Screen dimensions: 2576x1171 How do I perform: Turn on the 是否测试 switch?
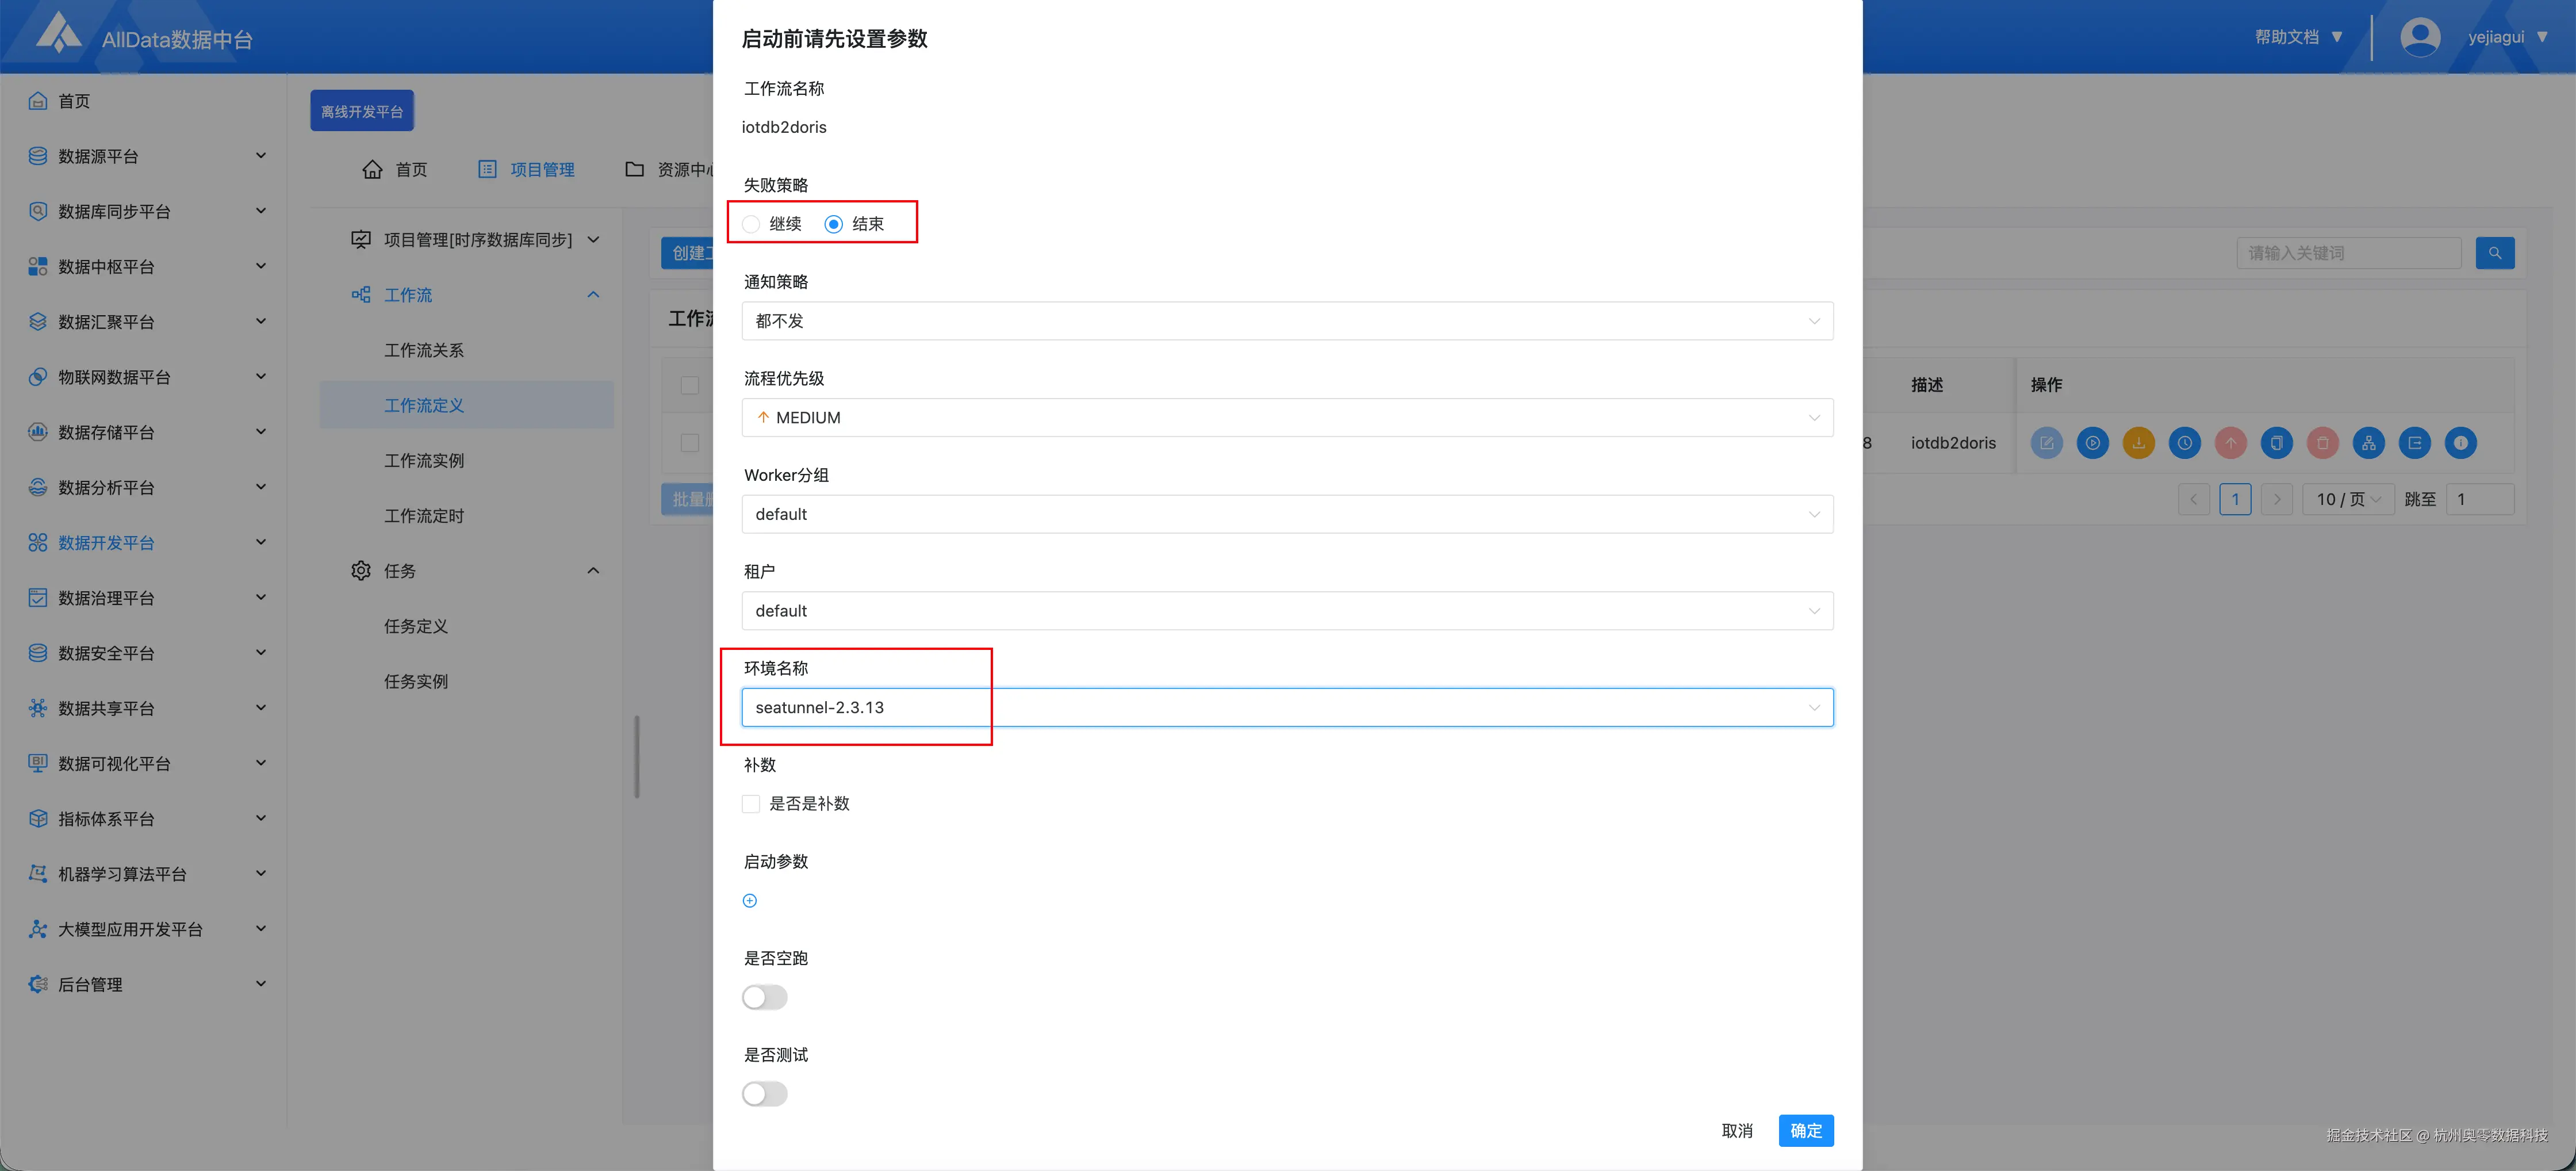tap(765, 1094)
